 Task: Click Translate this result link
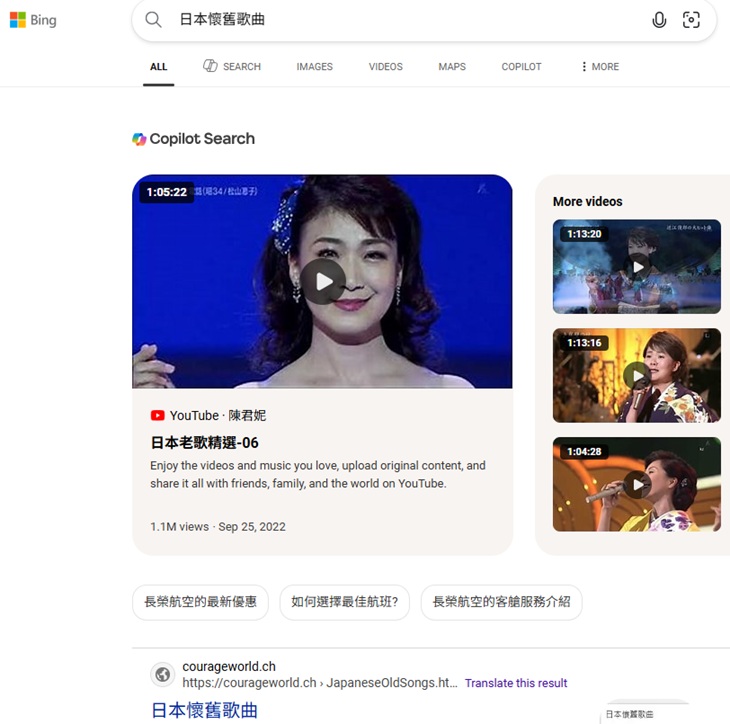(516, 683)
